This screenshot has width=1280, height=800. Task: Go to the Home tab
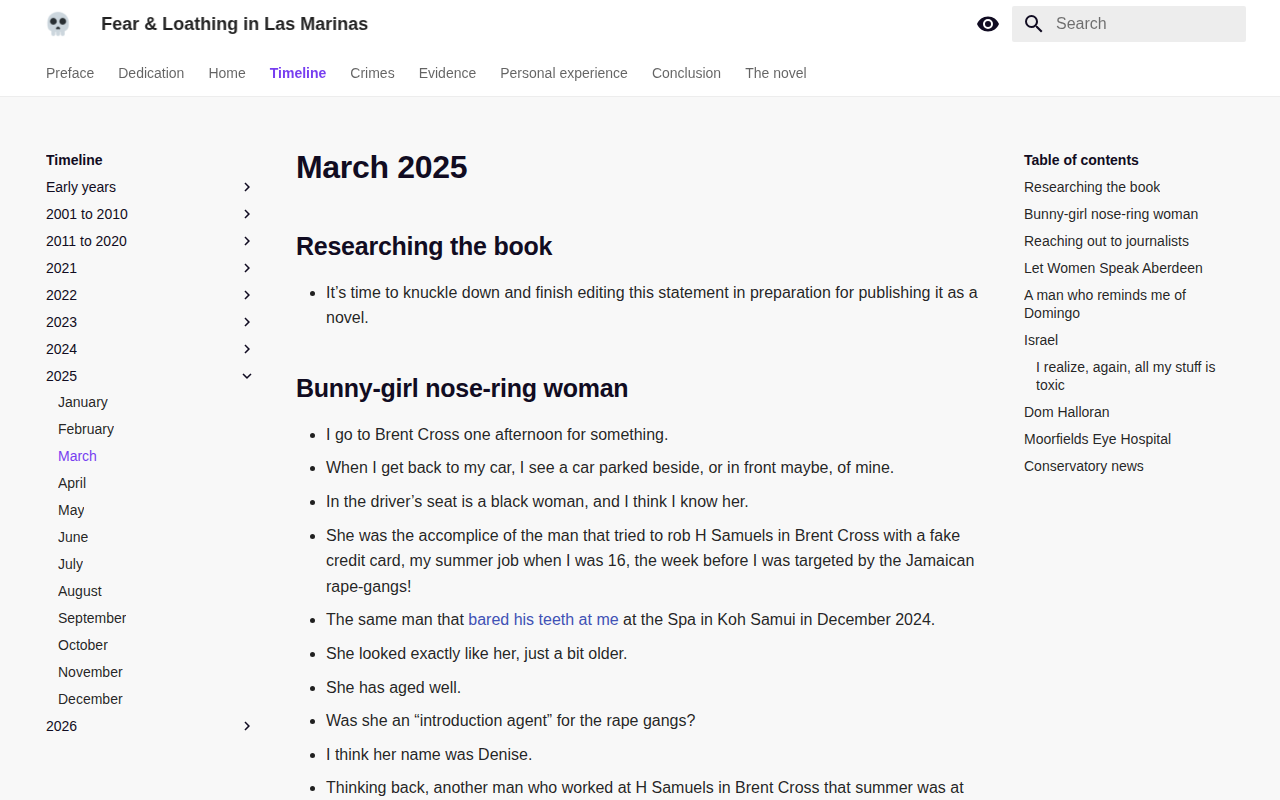227,73
